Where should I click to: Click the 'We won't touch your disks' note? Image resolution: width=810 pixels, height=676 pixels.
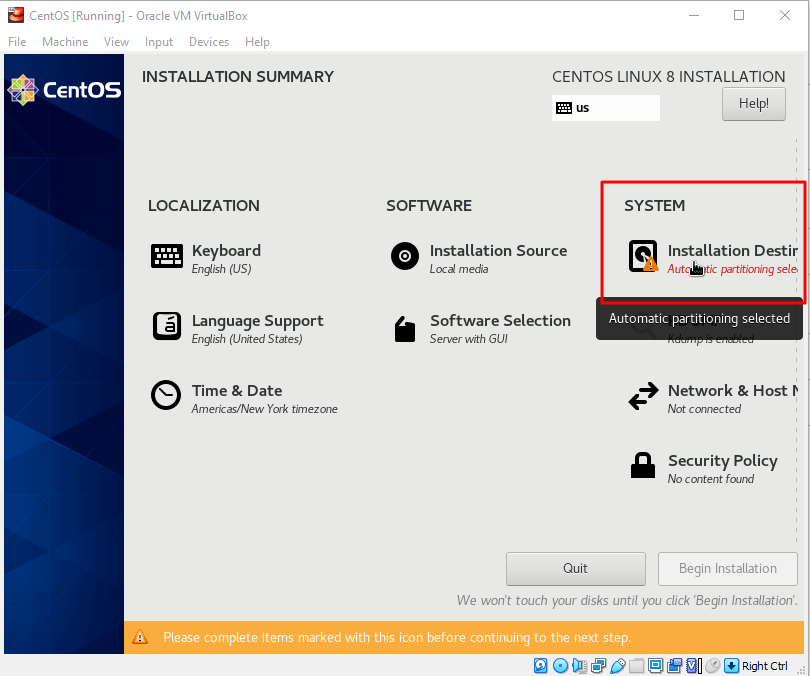(x=627, y=600)
